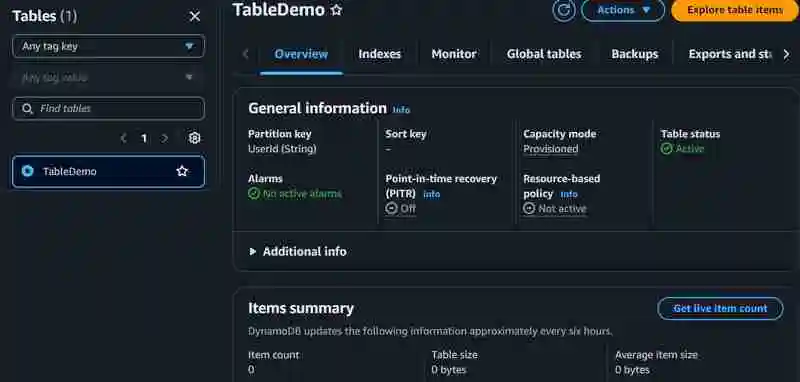Click Get live item count button

click(720, 309)
